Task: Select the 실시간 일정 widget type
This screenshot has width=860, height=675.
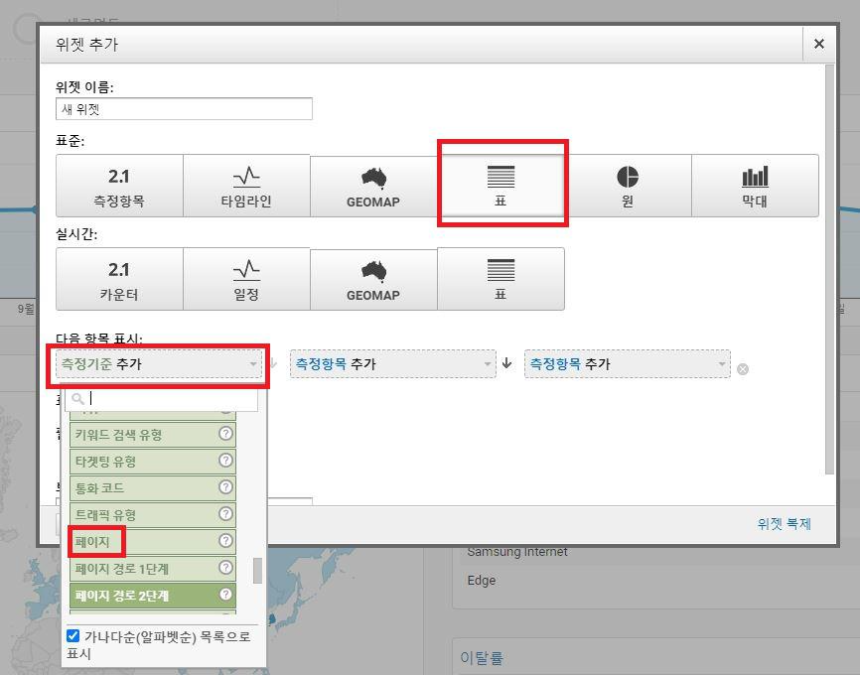Action: pos(245,278)
